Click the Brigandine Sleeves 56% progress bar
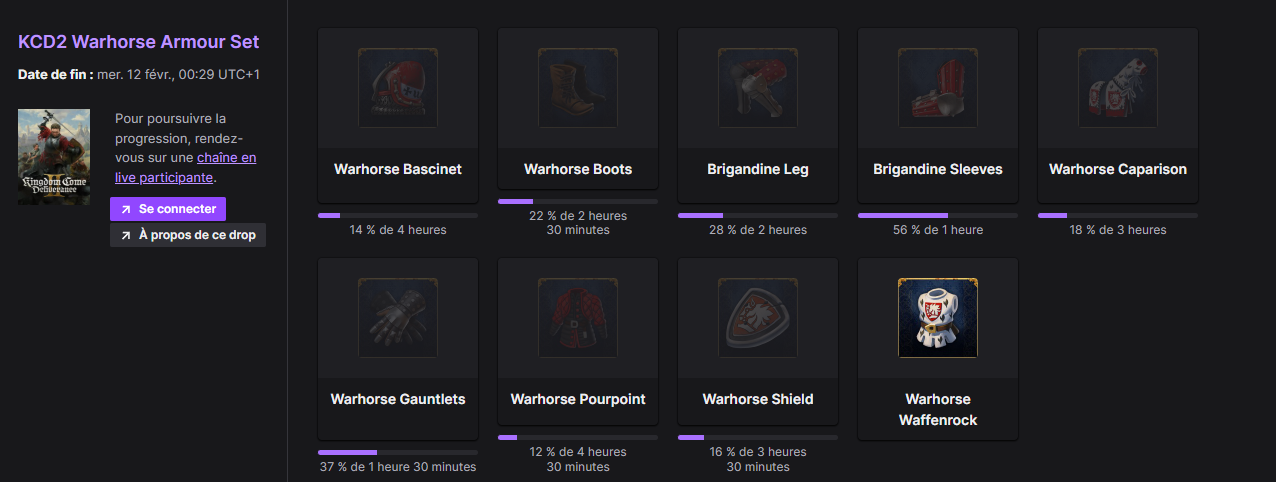The image size is (1276, 482). pos(938,215)
